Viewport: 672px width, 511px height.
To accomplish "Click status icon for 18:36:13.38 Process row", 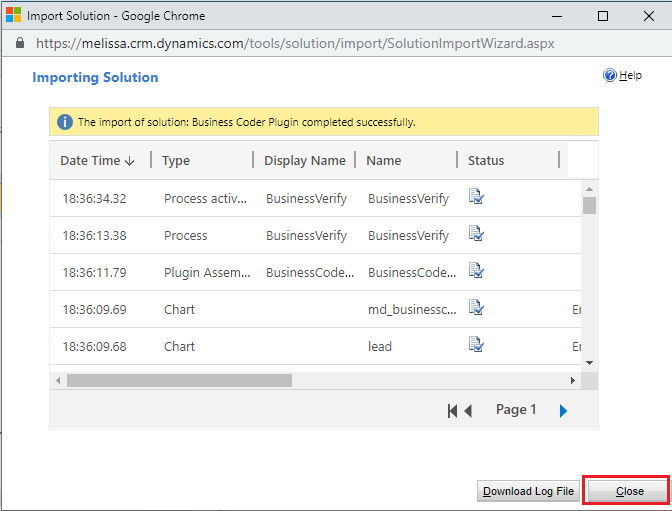I will pos(476,234).
